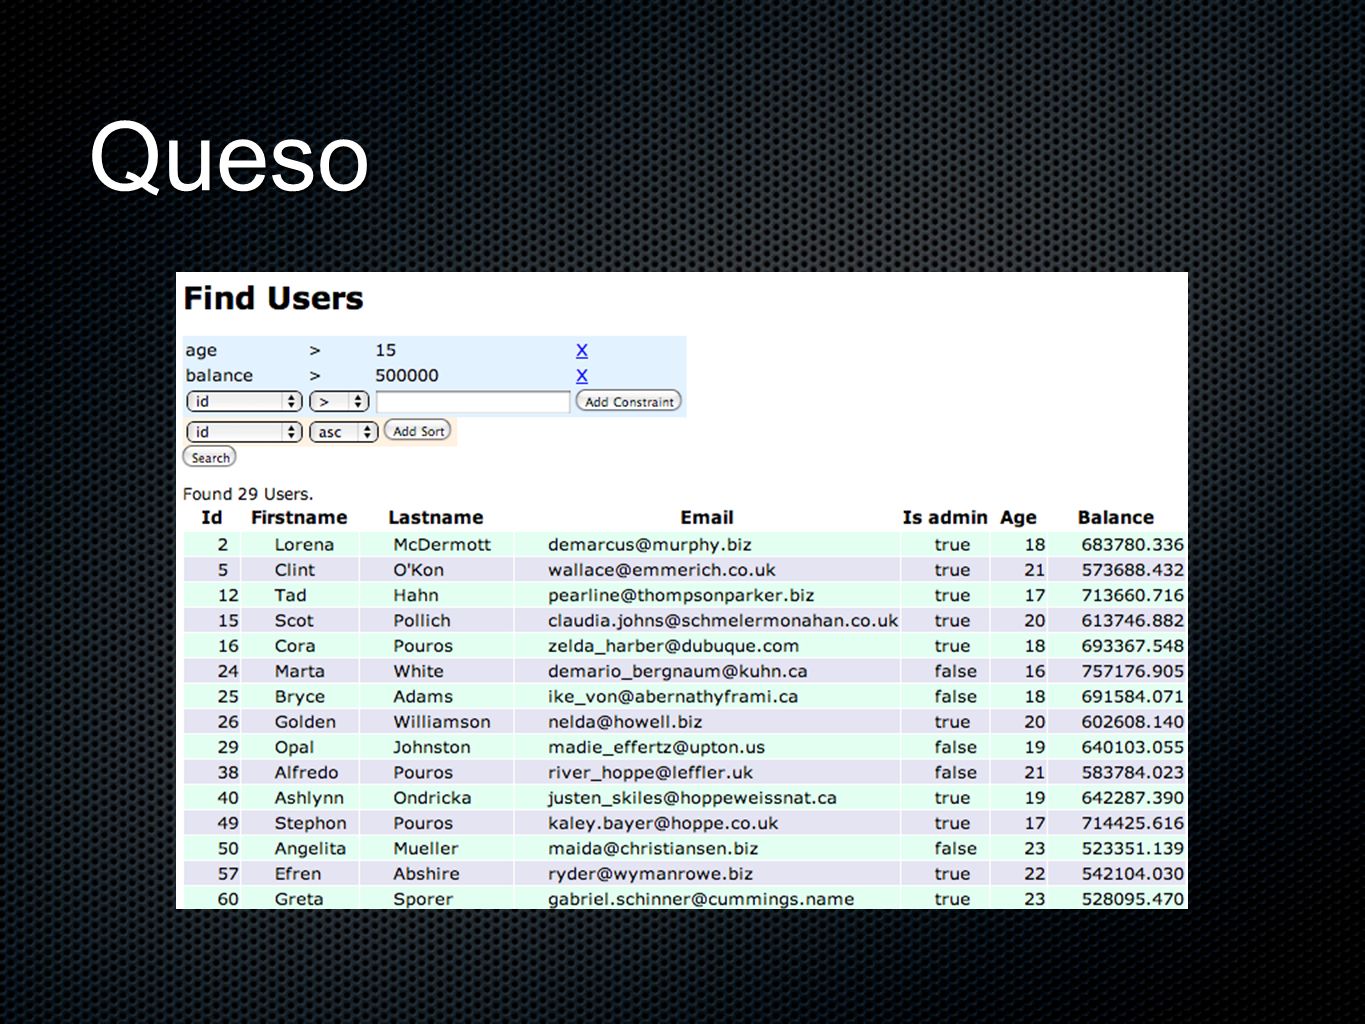Click email nelda@howell.biz
1365x1024 pixels.
[x=624, y=722]
